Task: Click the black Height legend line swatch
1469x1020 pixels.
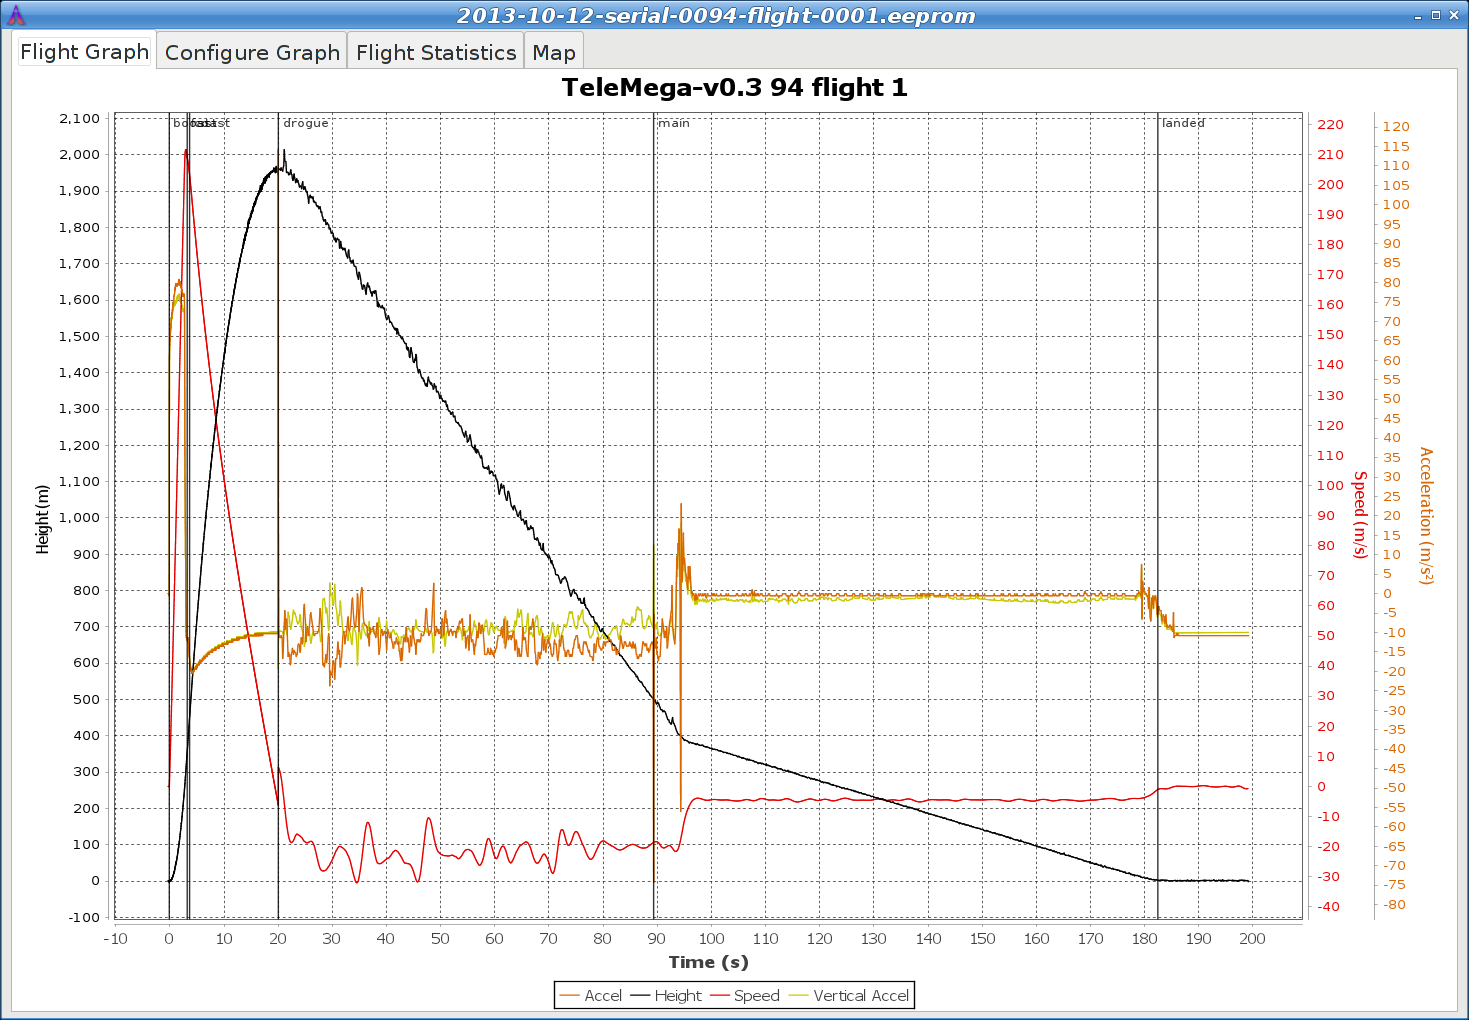Action: (640, 996)
